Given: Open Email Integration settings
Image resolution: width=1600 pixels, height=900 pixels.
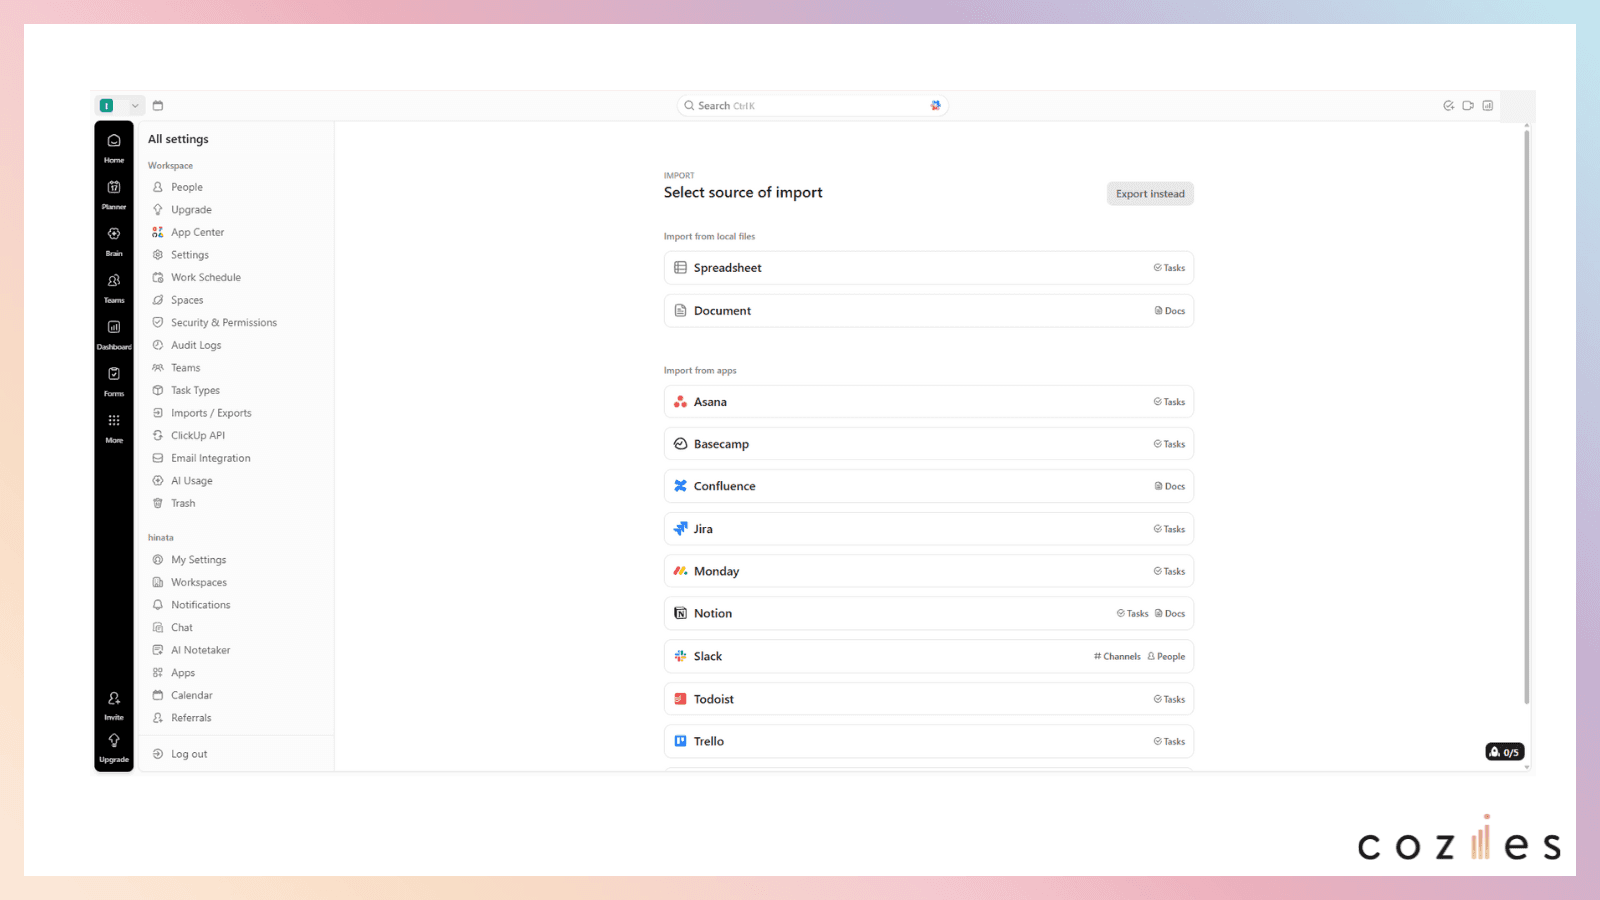Looking at the screenshot, I should pyautogui.click(x=211, y=458).
